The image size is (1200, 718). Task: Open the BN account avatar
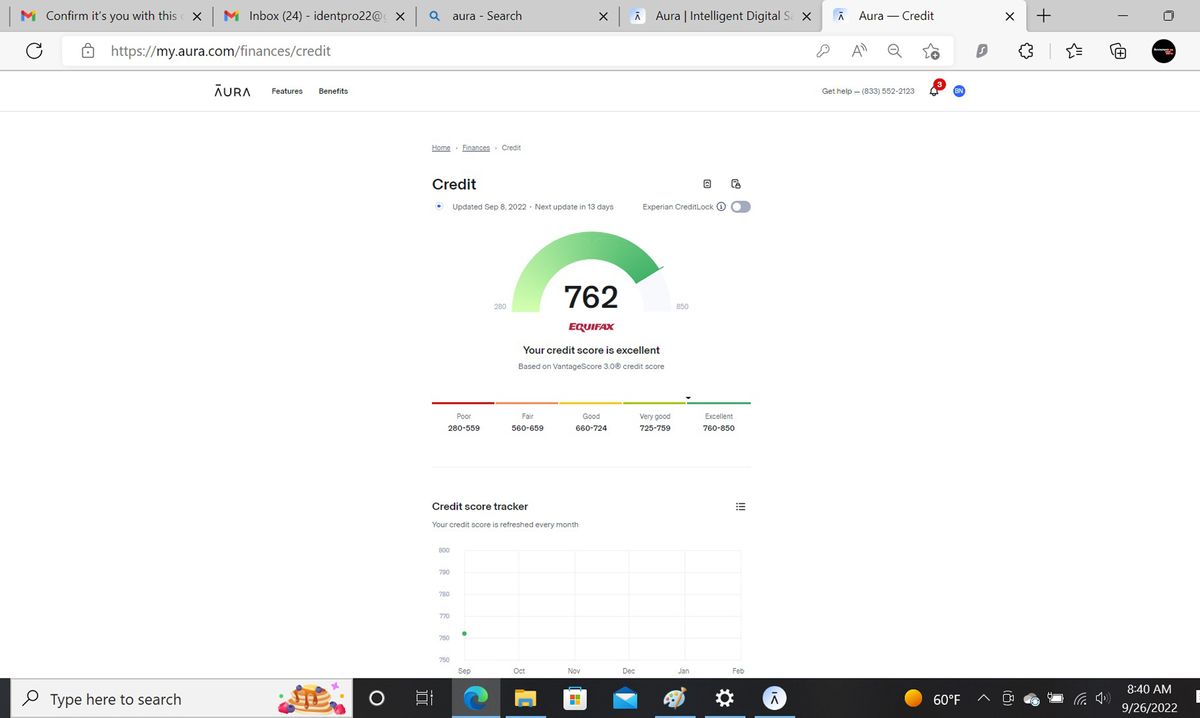[x=959, y=91]
